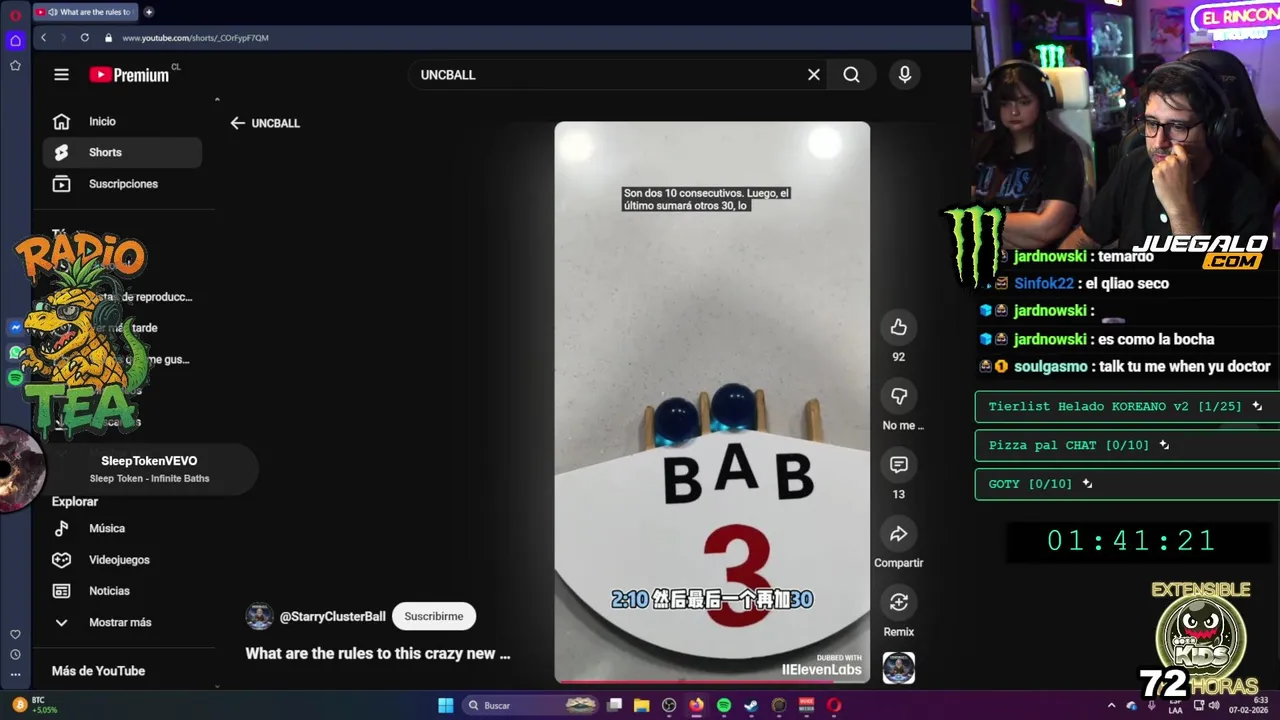This screenshot has width=1280, height=720.
Task: Open Shorts section in sidebar
Action: click(x=122, y=153)
